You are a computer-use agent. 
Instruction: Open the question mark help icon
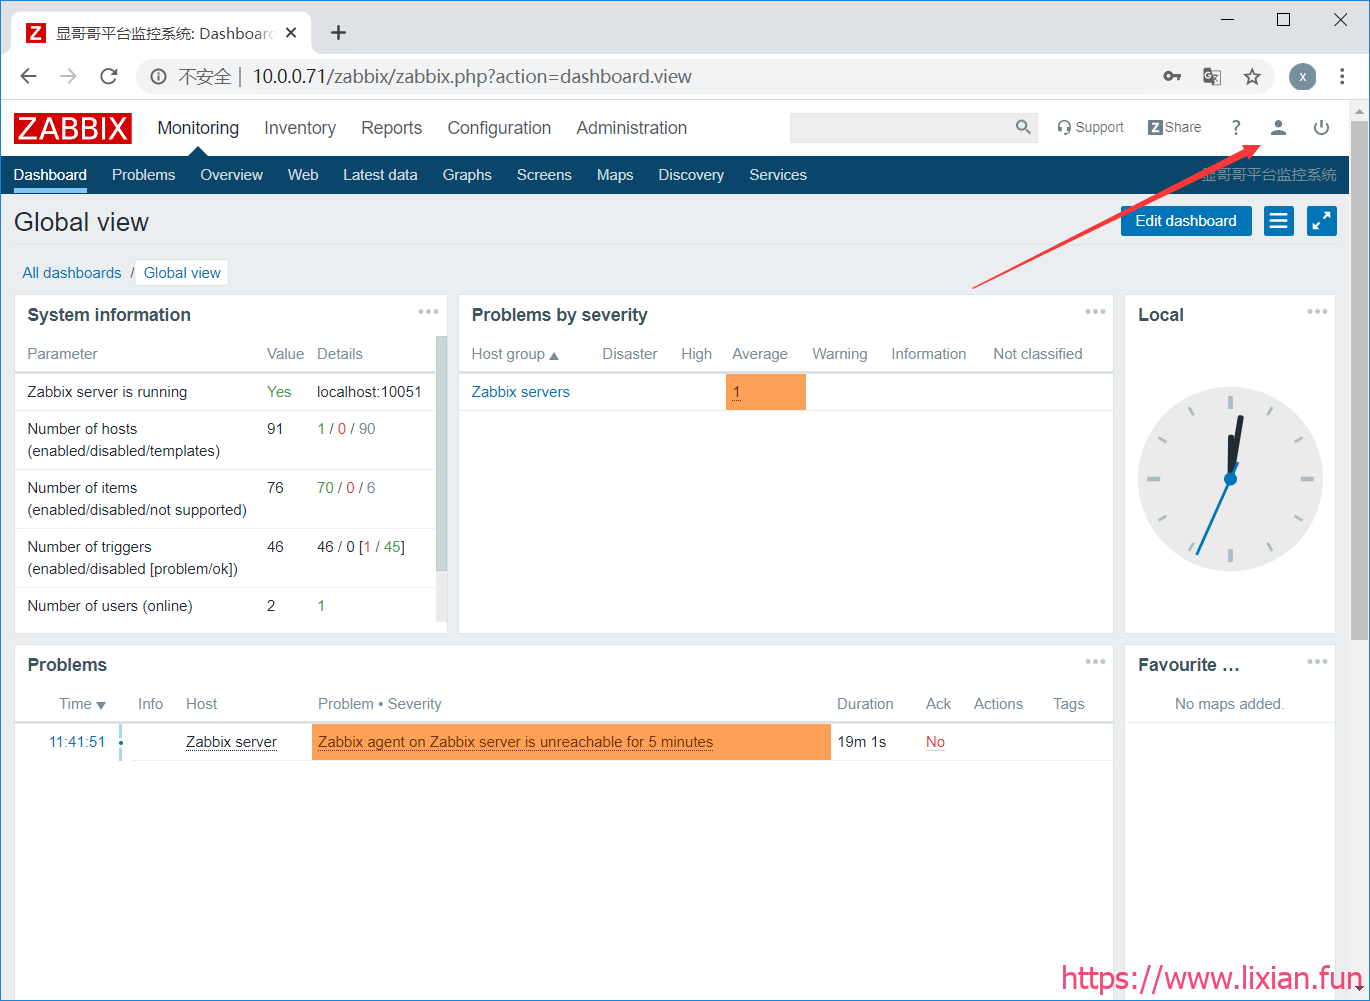coord(1236,128)
